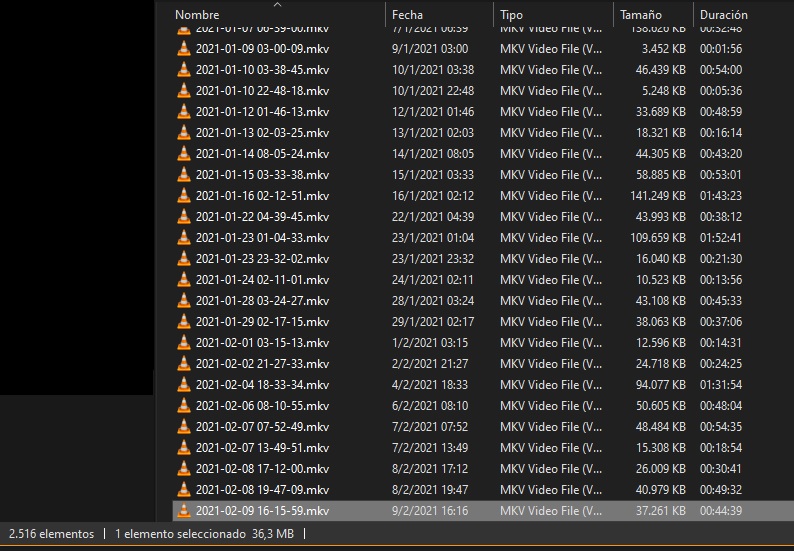
Task: Click VLC icon of 2021-01-28 03-24-27.mkv
Action: (x=184, y=301)
